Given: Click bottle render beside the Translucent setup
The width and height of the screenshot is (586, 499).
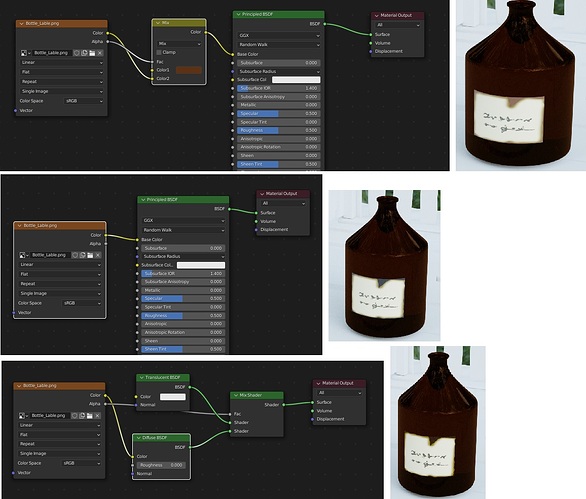Looking at the screenshot, I should (438, 422).
